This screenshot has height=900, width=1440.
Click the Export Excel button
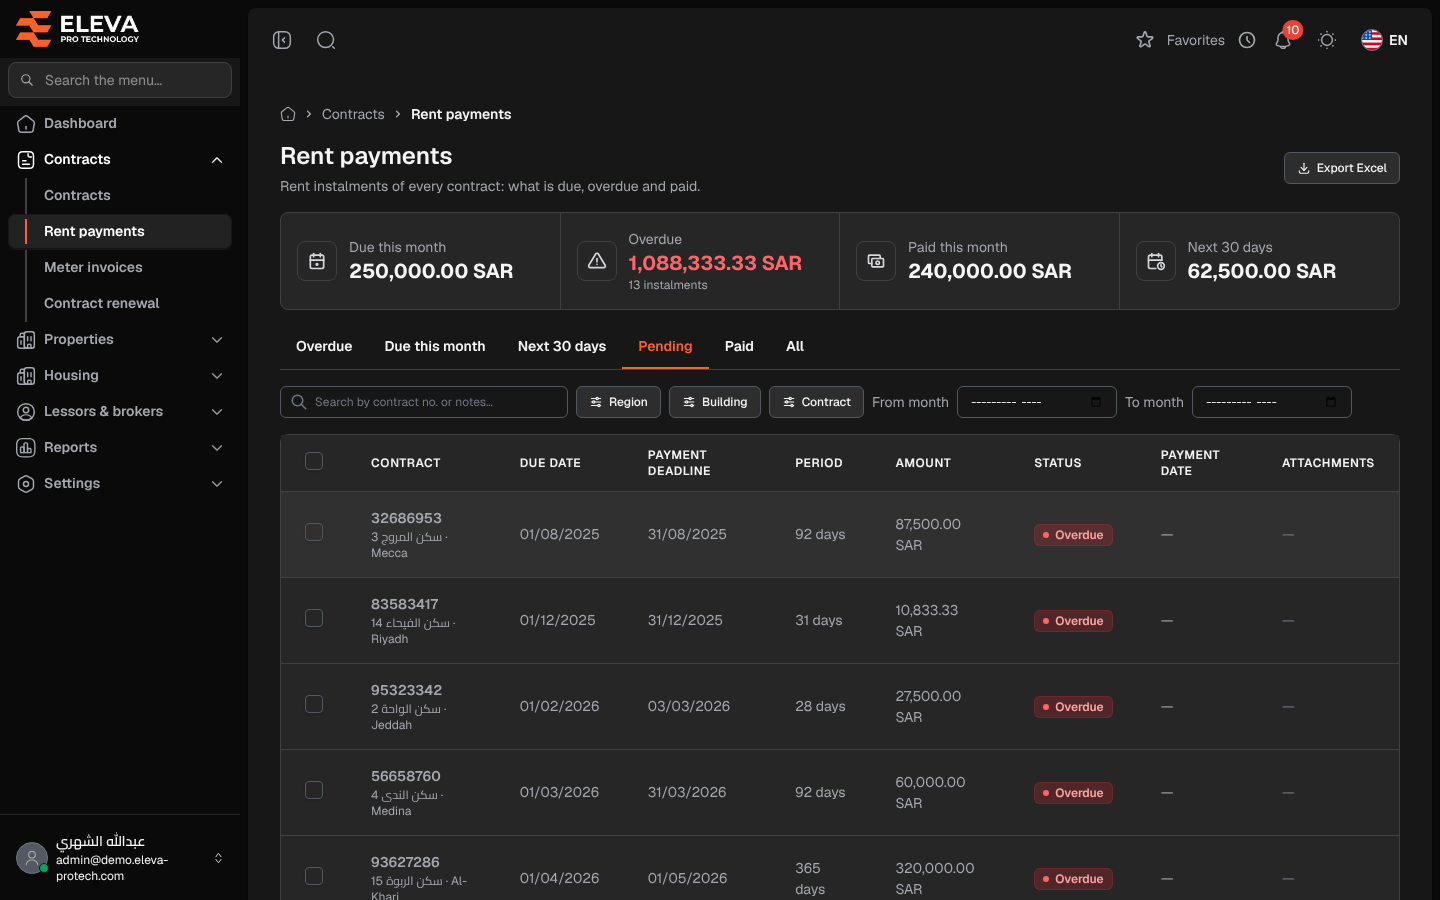point(1341,168)
